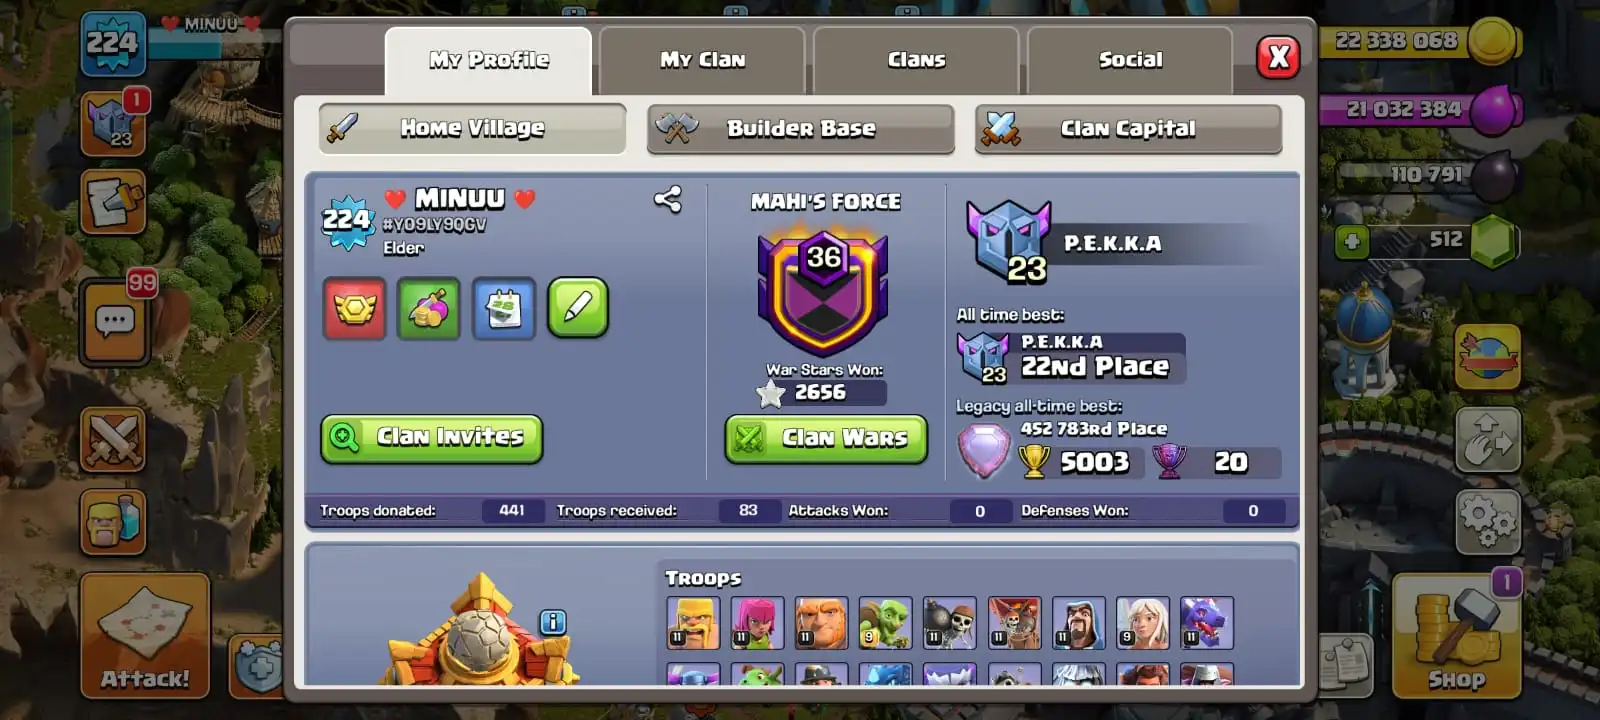Select the Clans tab

(x=916, y=60)
